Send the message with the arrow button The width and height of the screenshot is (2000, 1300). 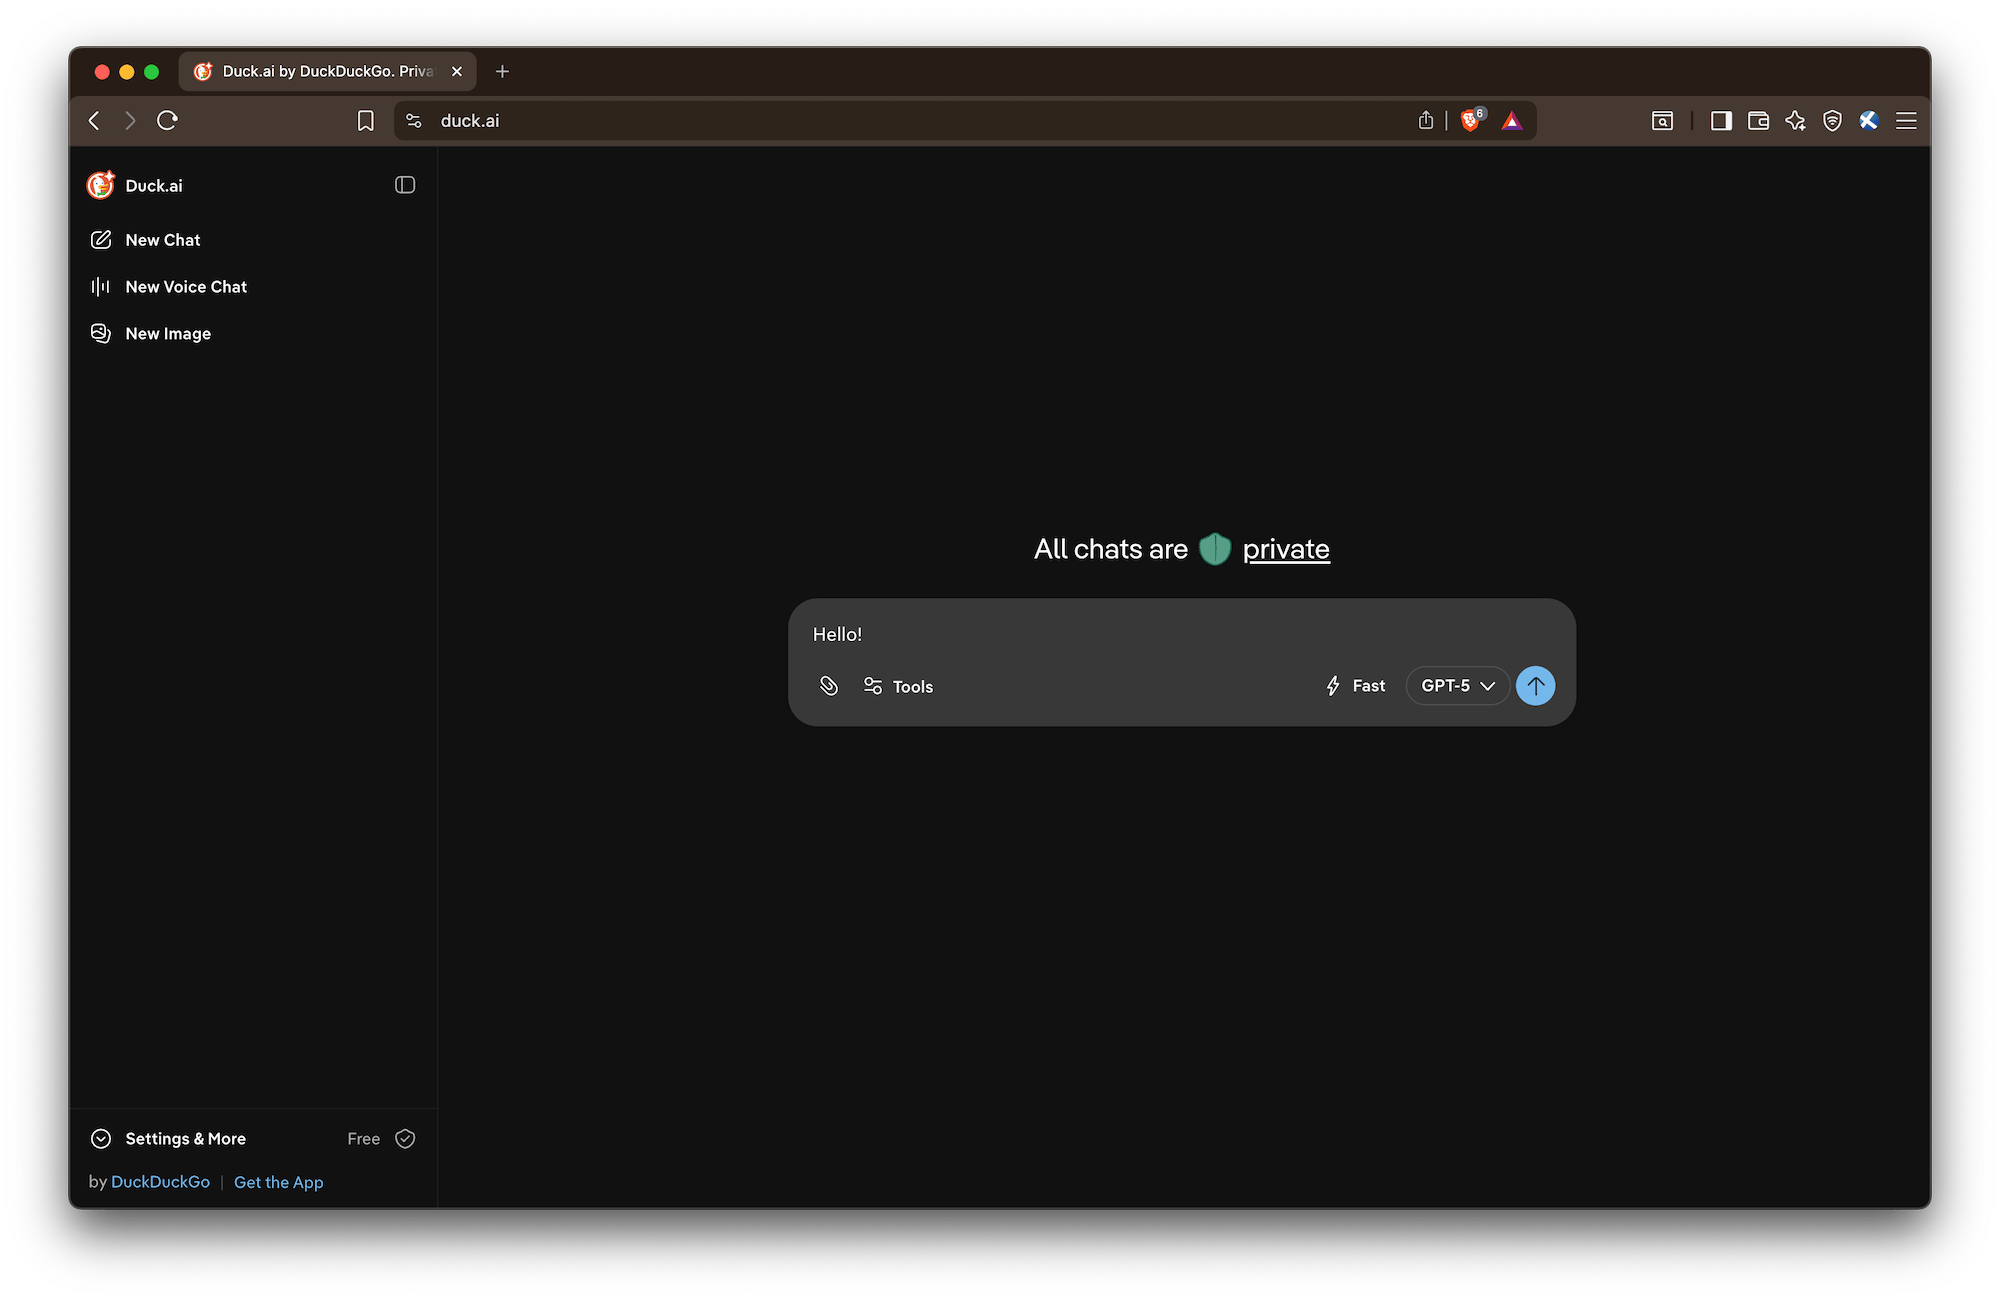pyautogui.click(x=1536, y=686)
